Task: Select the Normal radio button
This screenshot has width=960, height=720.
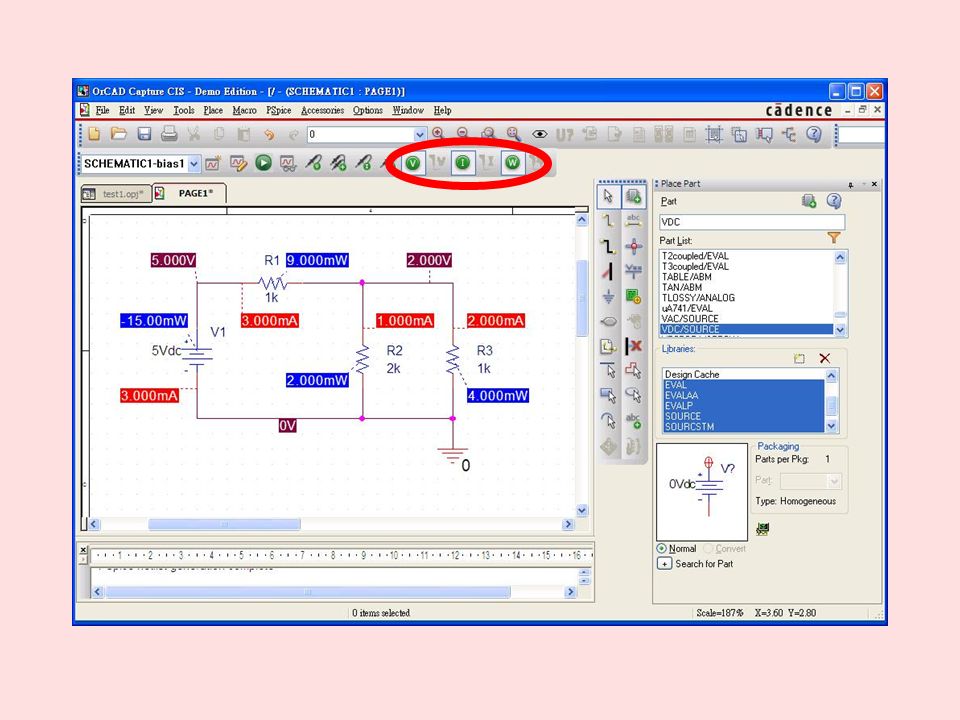Action: pos(661,549)
